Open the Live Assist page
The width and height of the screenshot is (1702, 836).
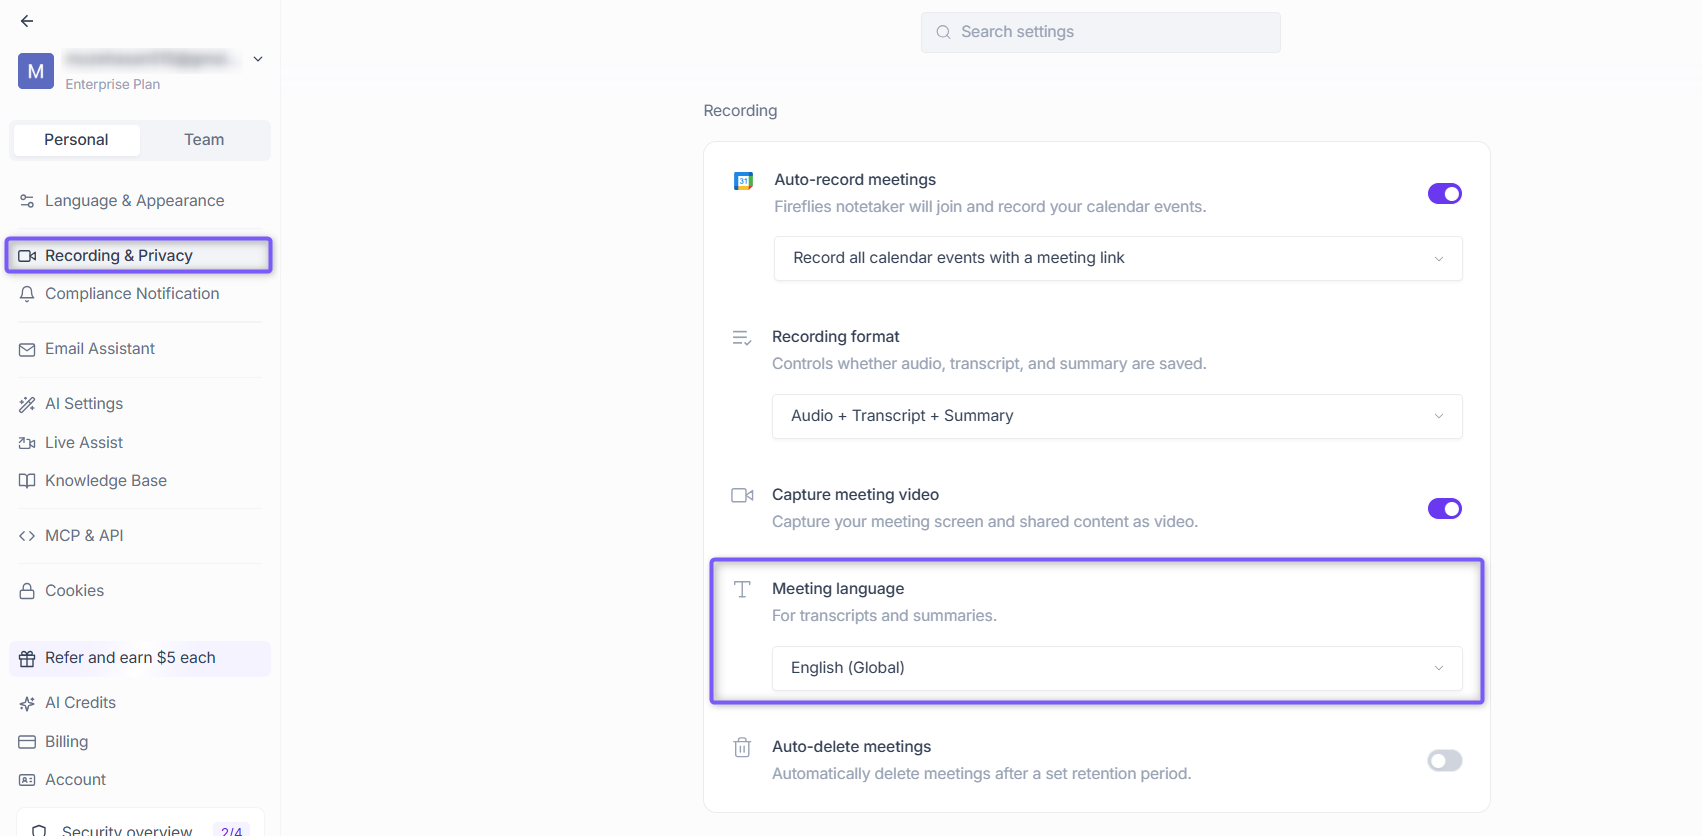(139, 443)
